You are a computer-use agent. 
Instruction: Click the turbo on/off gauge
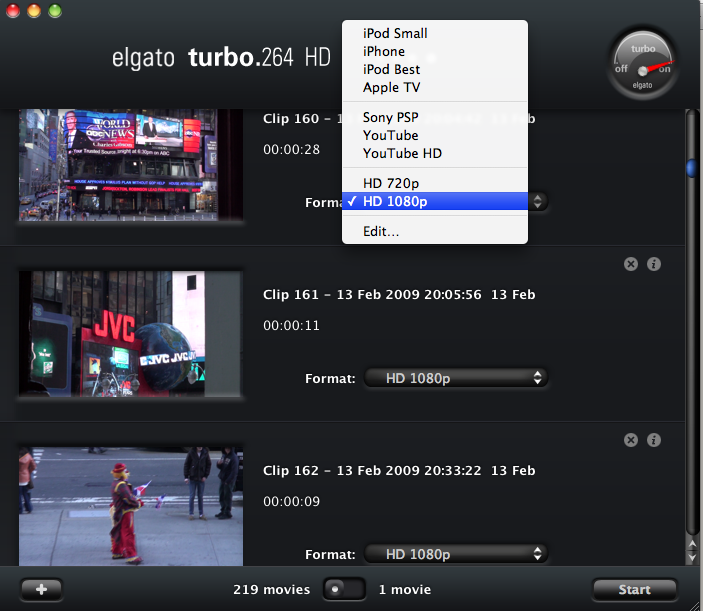(642, 63)
